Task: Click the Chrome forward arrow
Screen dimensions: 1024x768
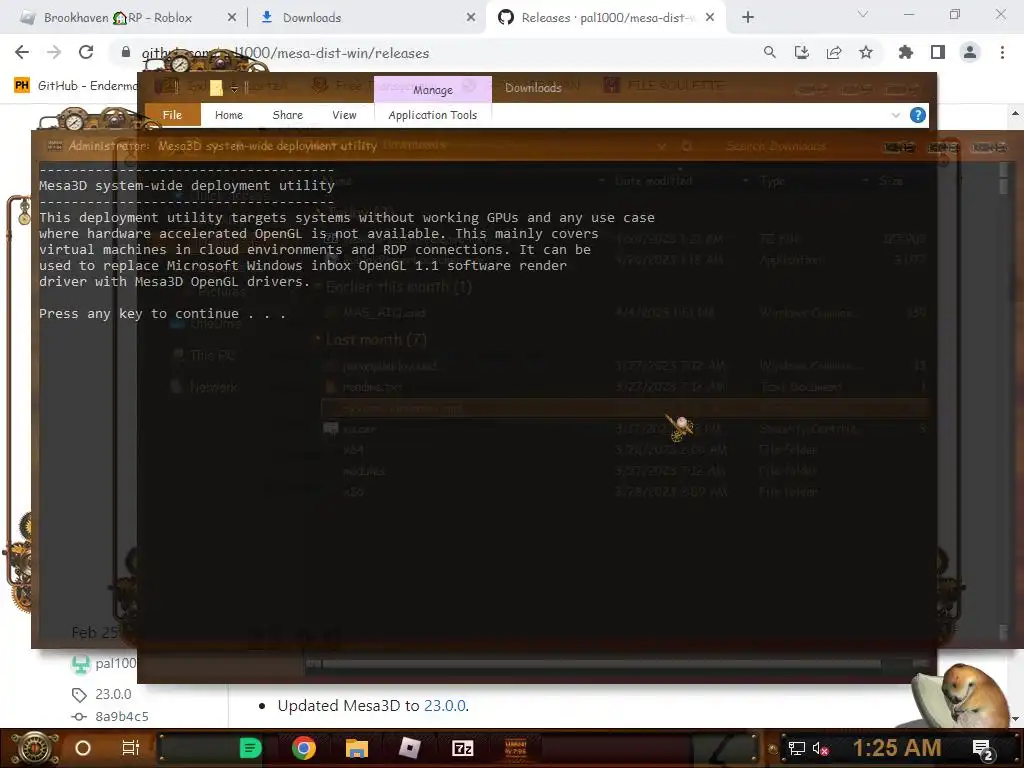Action: [x=54, y=52]
